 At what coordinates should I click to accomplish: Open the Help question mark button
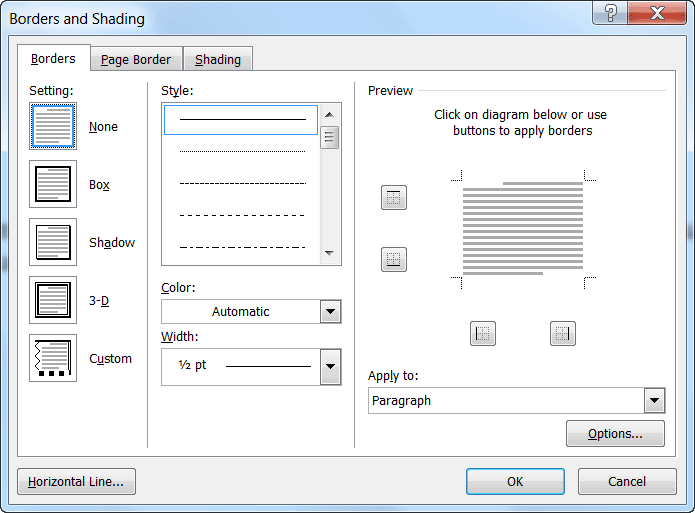[610, 12]
